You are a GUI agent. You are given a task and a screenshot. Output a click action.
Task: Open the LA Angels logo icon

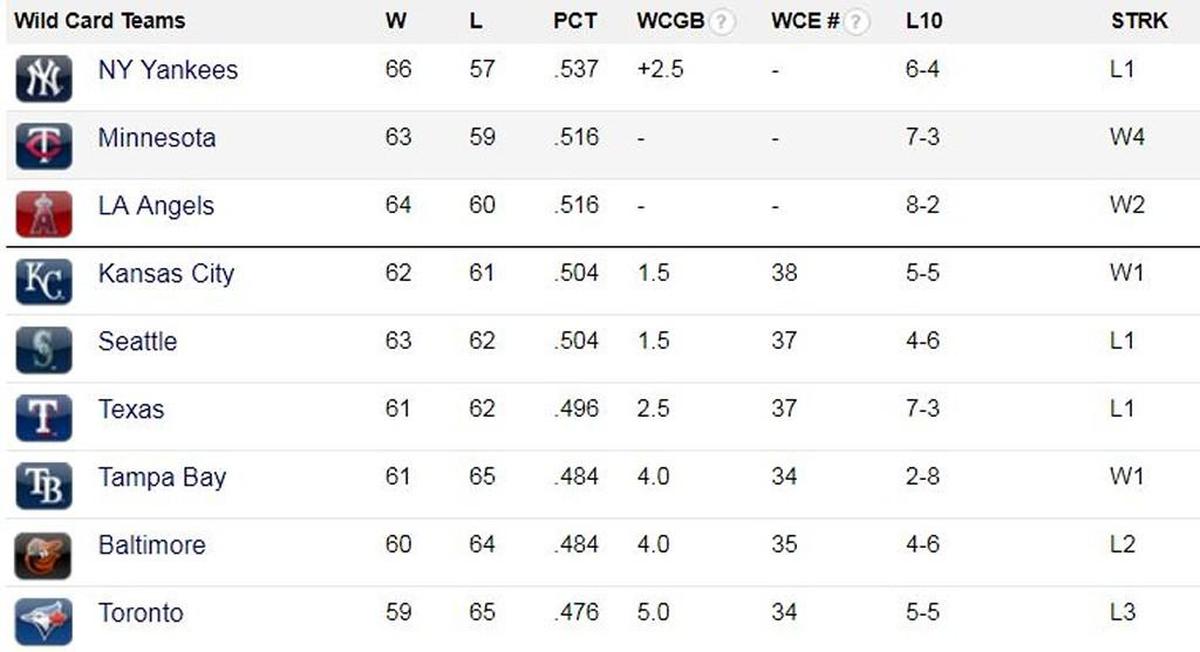point(43,214)
